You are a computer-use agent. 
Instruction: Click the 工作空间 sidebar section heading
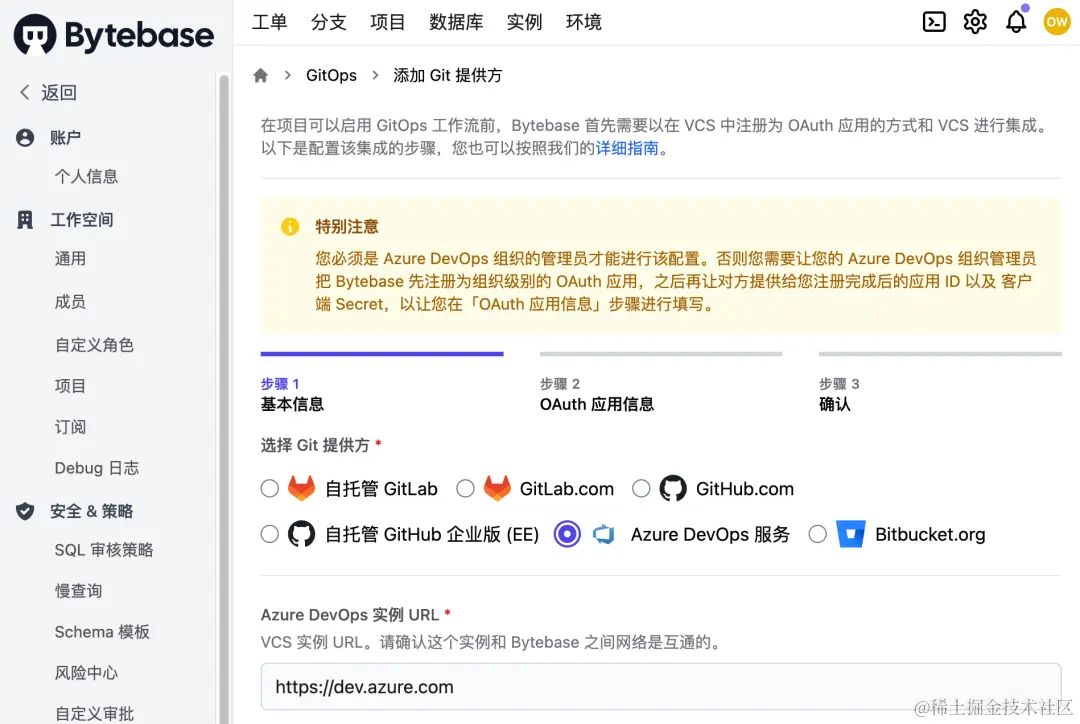coord(81,220)
